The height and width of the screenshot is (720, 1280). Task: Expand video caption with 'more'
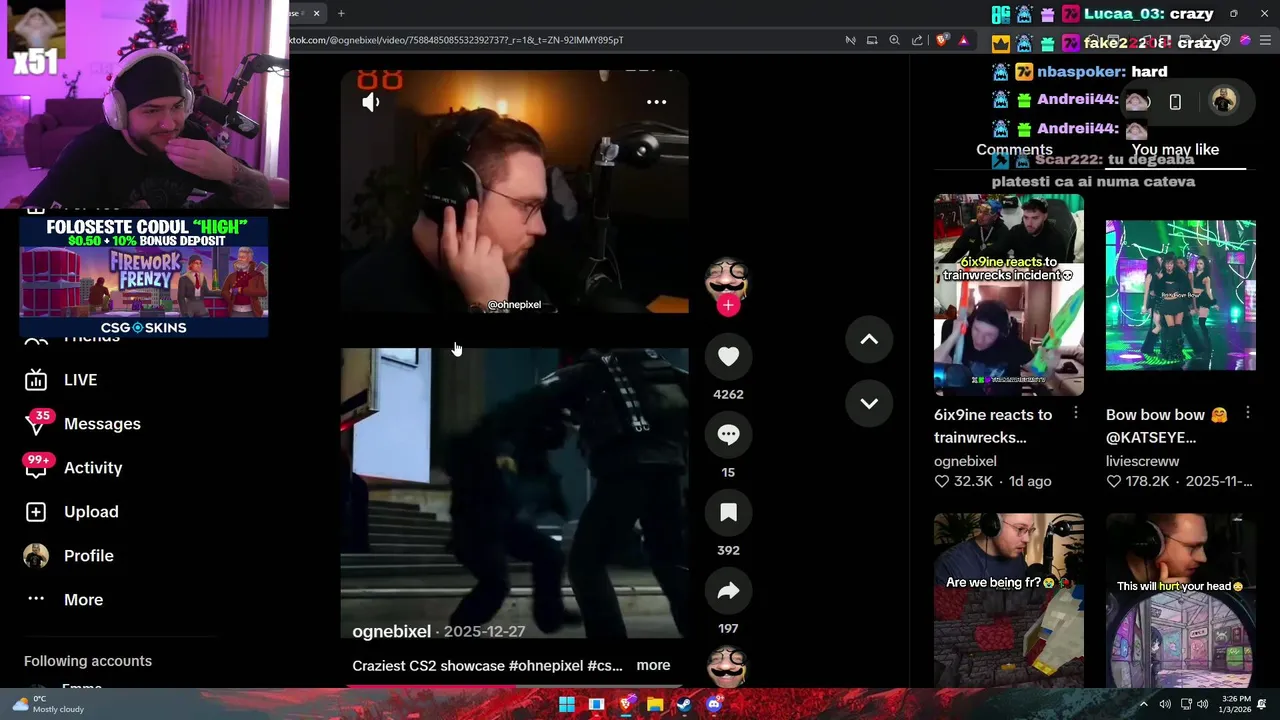653,666
